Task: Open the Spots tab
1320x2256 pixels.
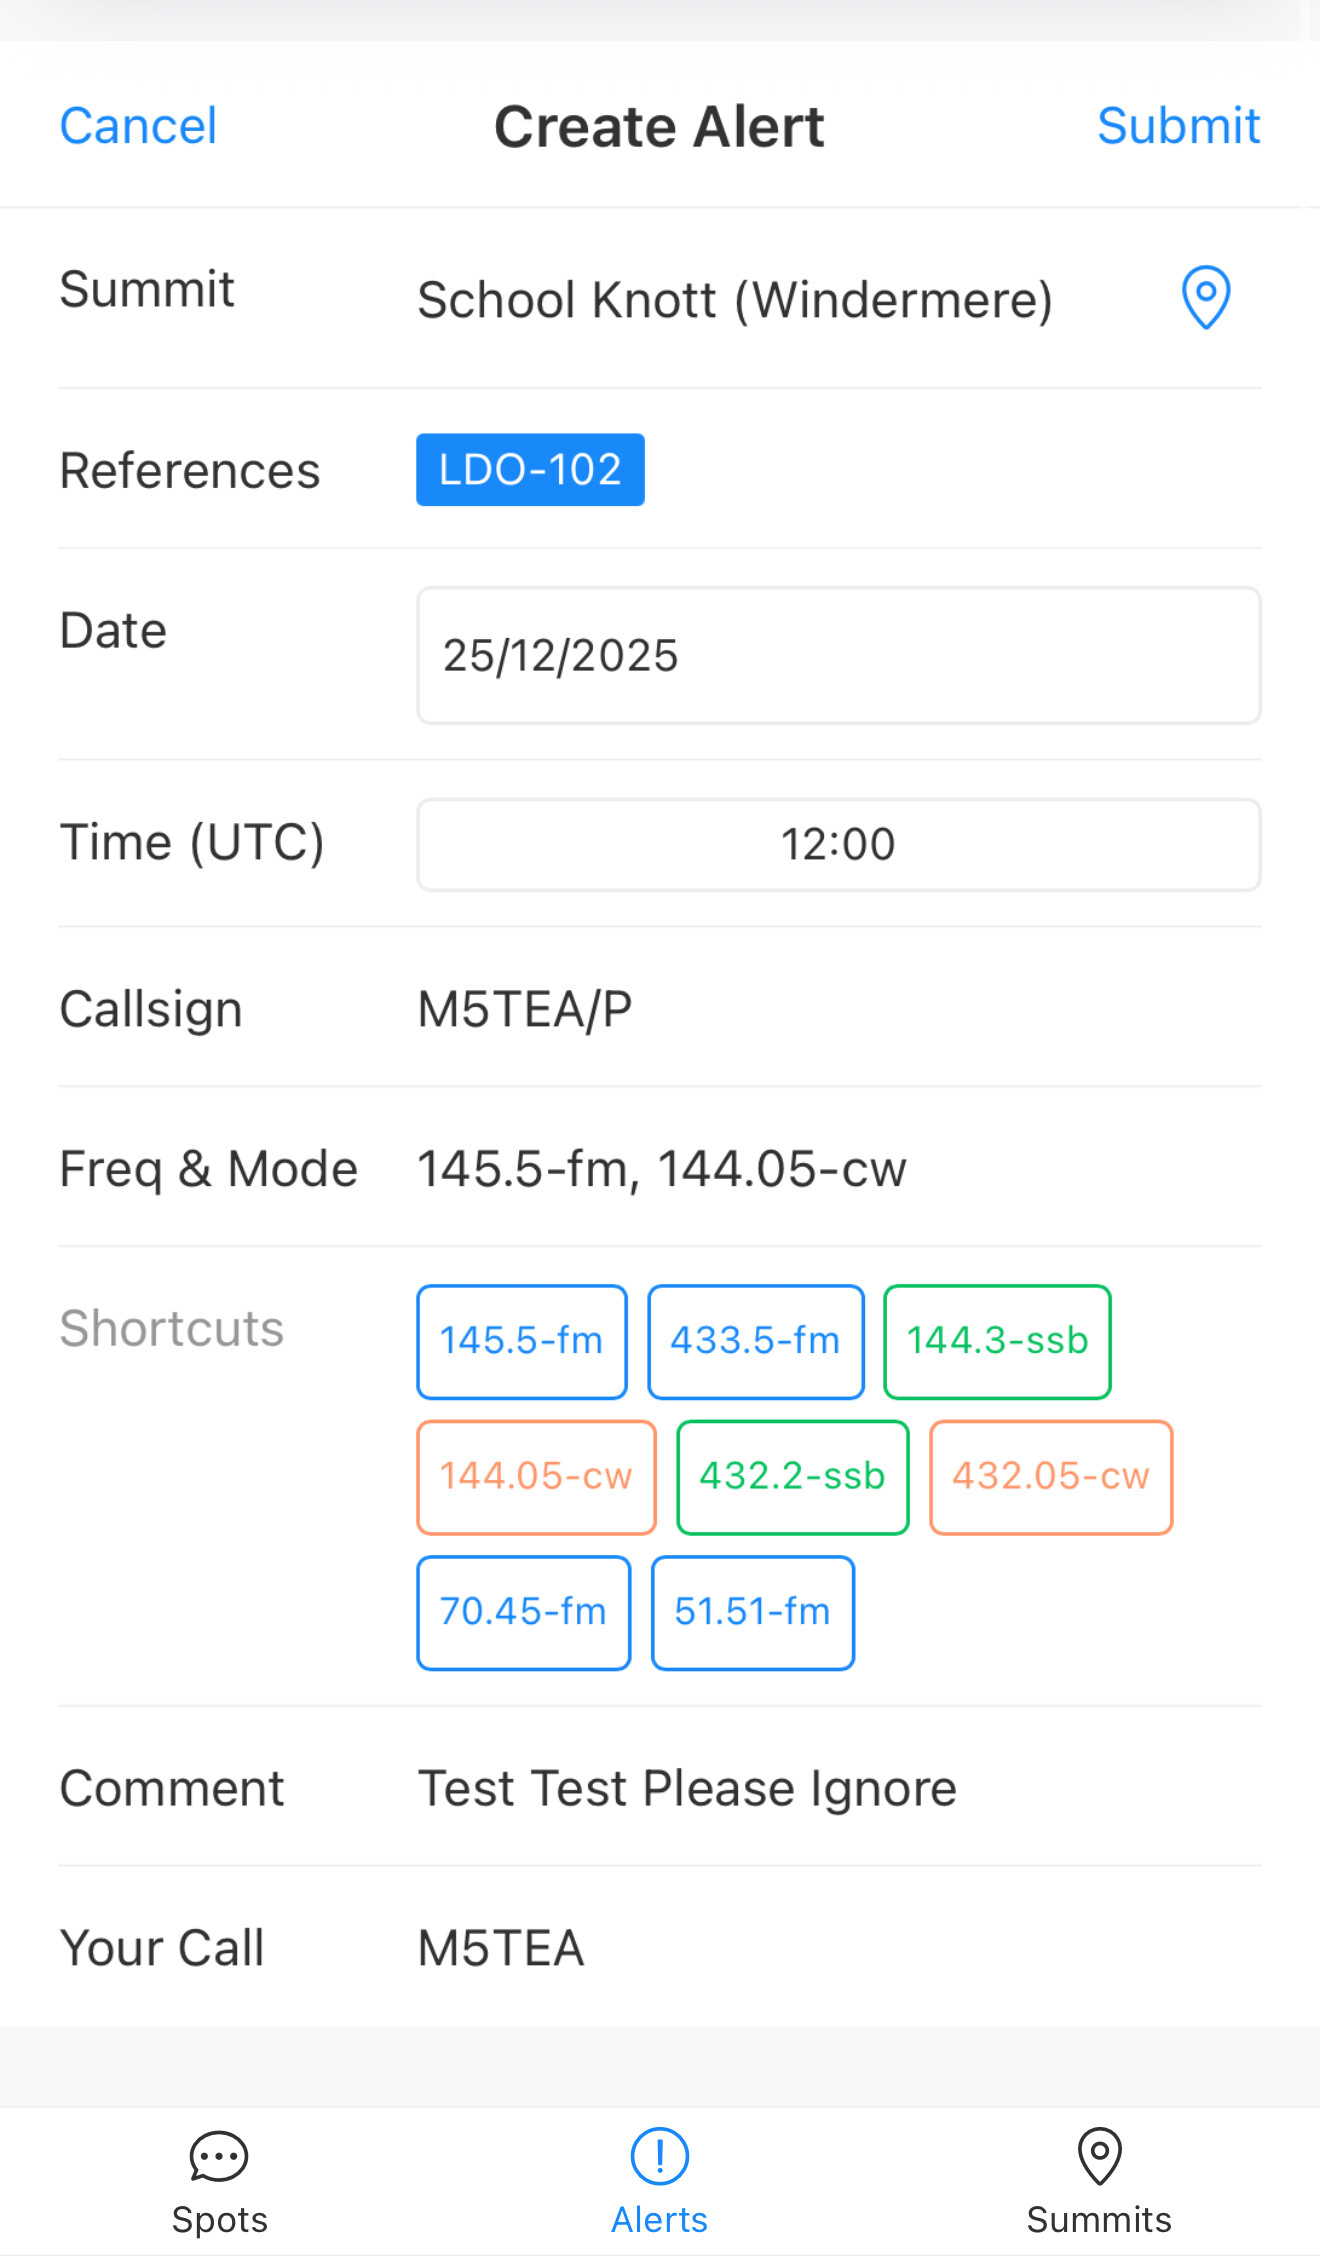Action: [x=219, y=2182]
